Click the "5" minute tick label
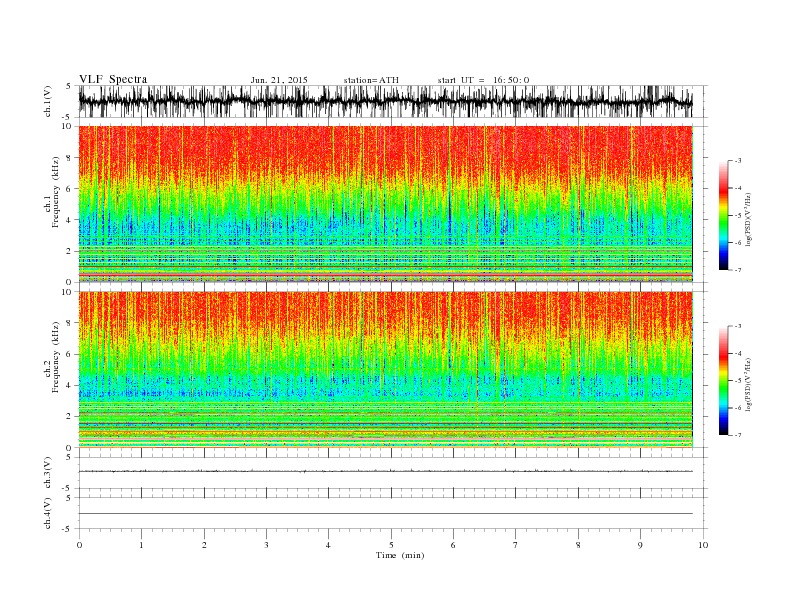The width and height of the screenshot is (792, 612). coord(391,545)
